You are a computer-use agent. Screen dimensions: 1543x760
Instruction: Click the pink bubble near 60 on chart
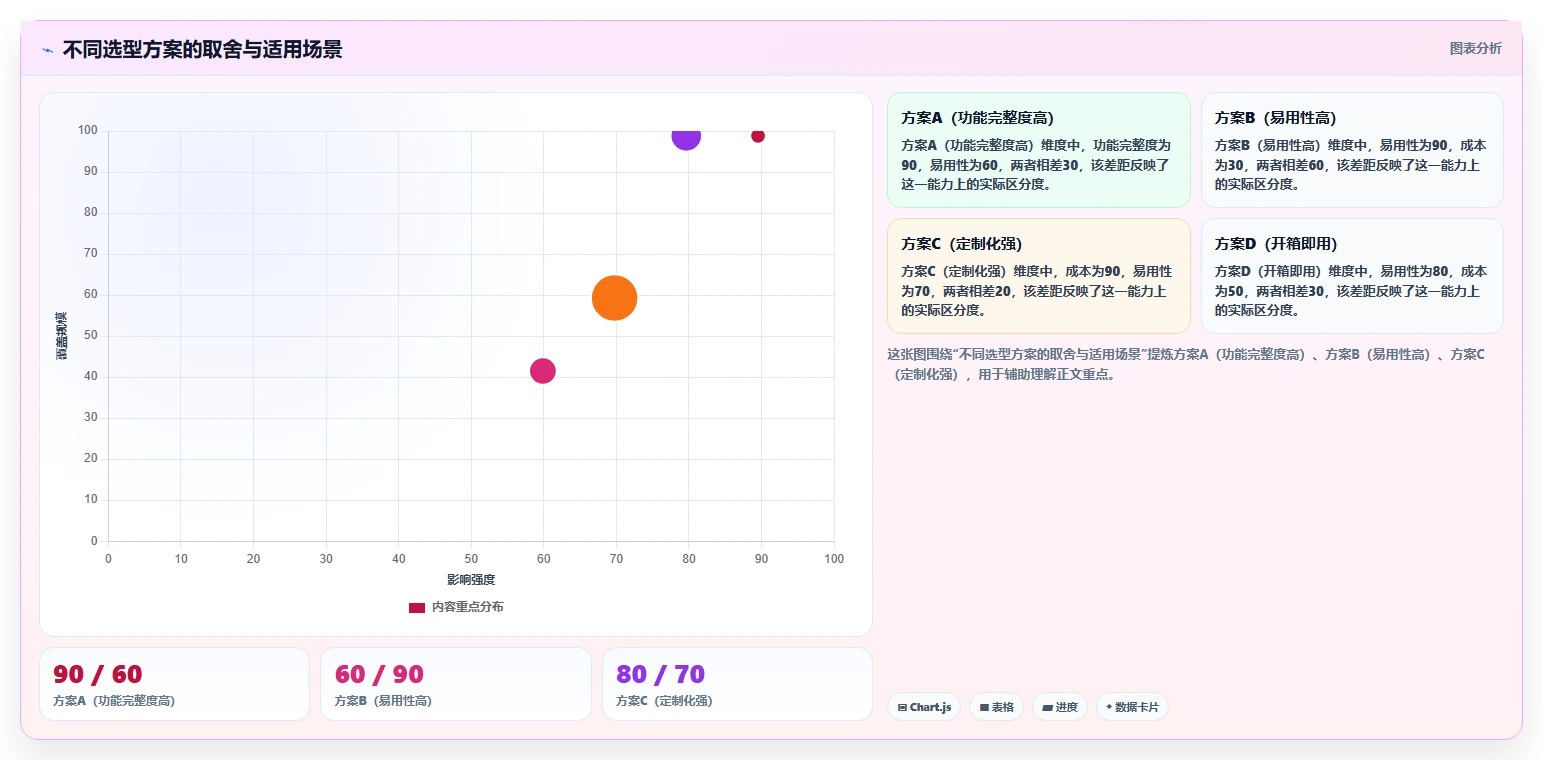coord(543,371)
